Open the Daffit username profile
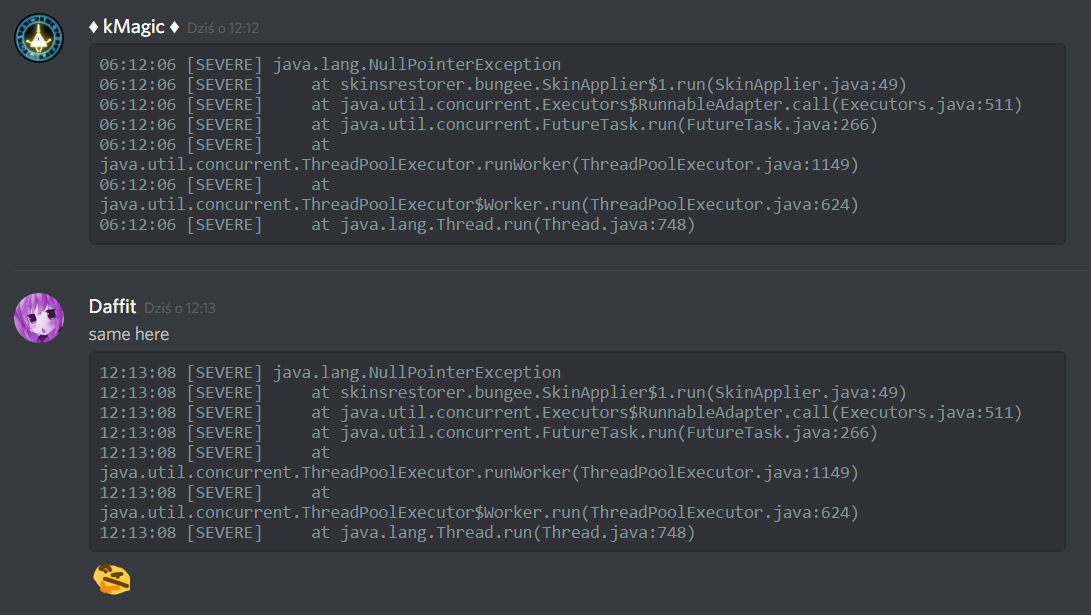Screen dimensions: 1091x615 (x=112, y=307)
